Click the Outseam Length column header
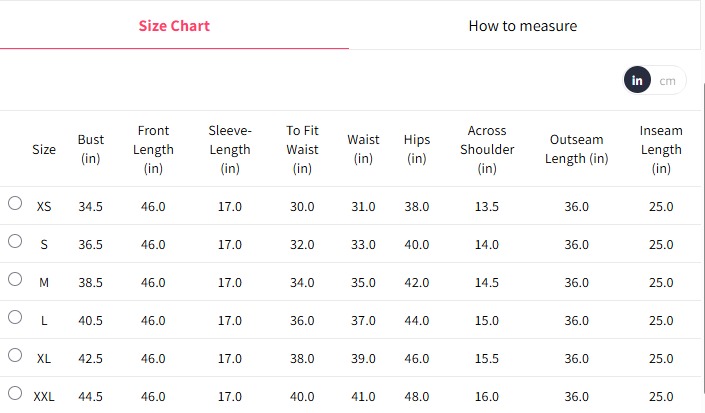The width and height of the screenshot is (705, 413). [577, 149]
